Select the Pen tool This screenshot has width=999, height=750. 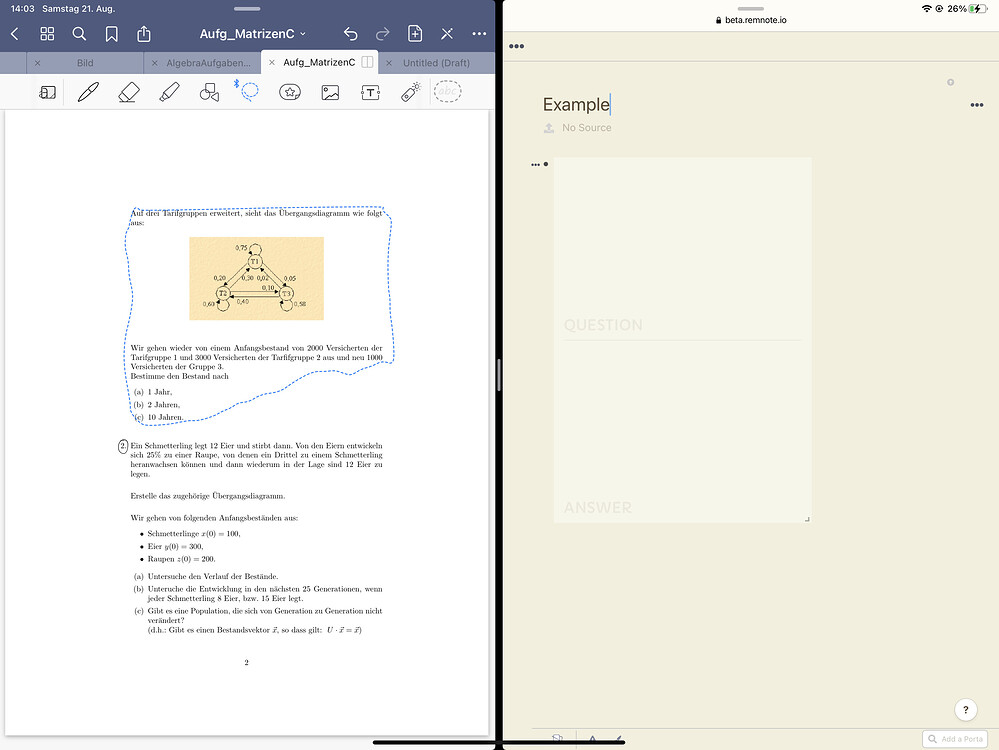click(x=87, y=91)
